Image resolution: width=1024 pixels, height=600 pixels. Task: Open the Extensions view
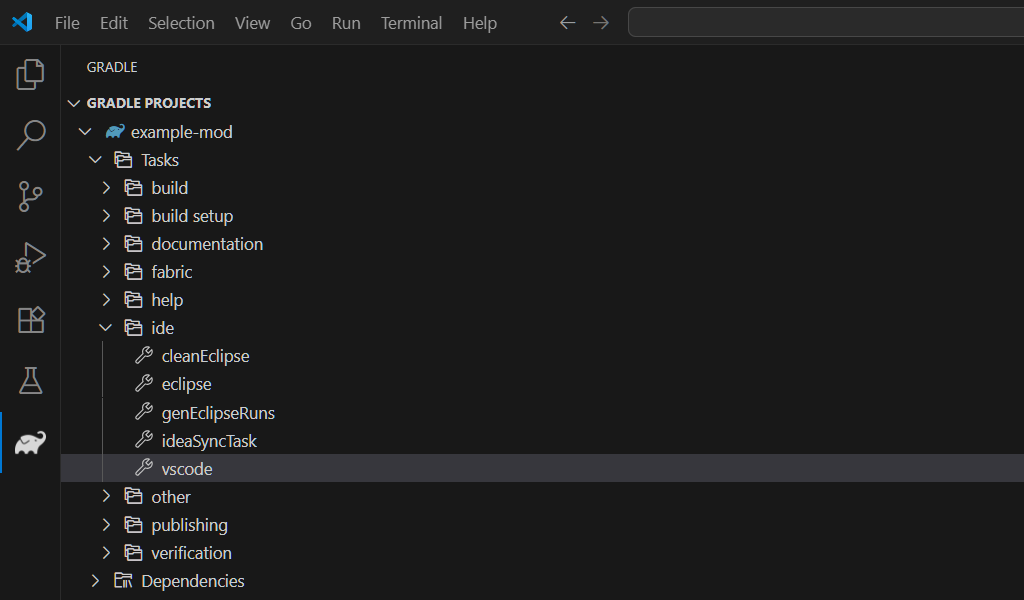[x=29, y=319]
